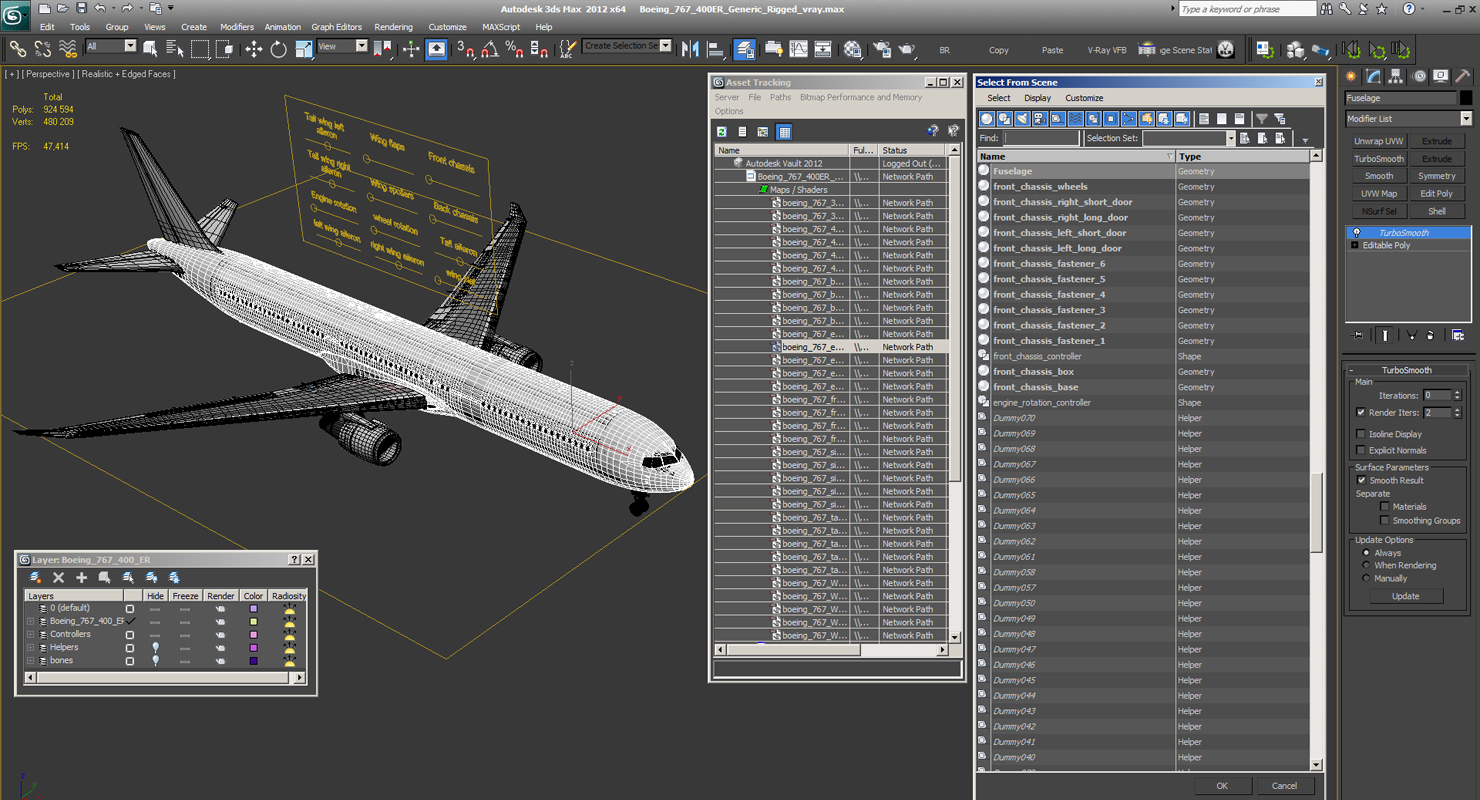Open Select by Name tool
1480x800 pixels.
point(175,49)
